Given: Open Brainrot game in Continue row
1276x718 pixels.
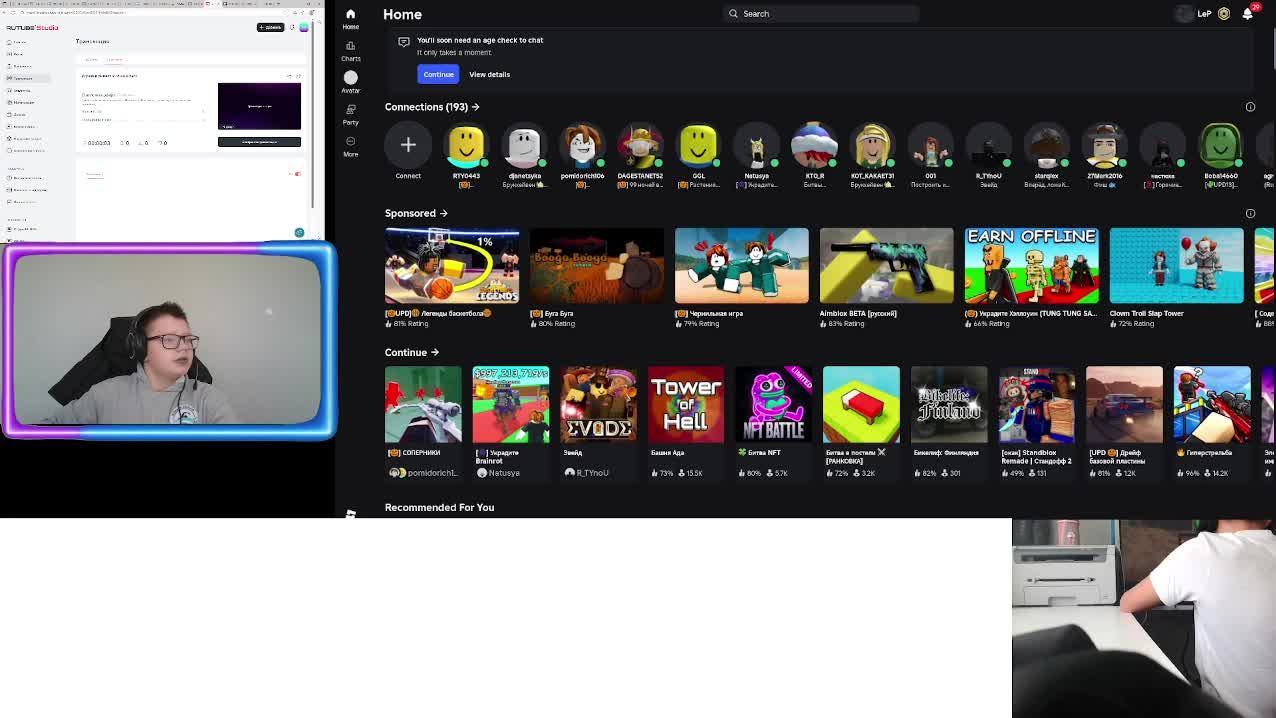Looking at the screenshot, I should click(511, 405).
